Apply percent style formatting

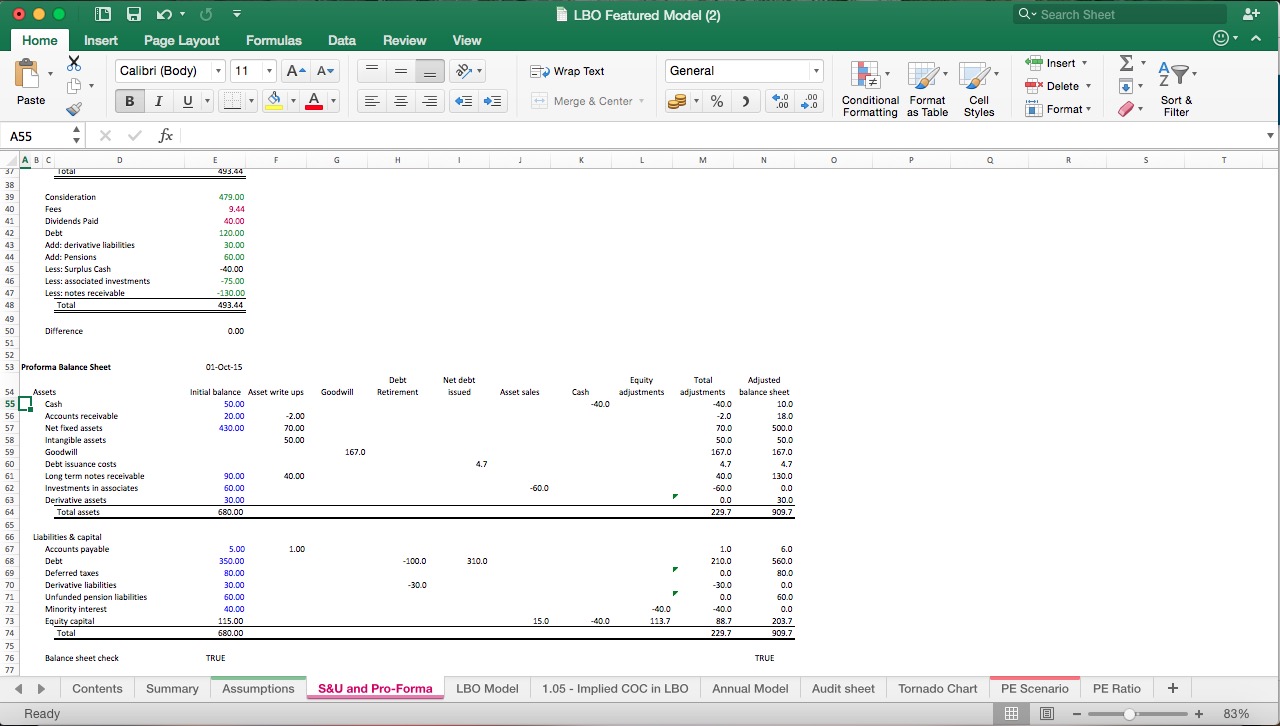click(716, 101)
